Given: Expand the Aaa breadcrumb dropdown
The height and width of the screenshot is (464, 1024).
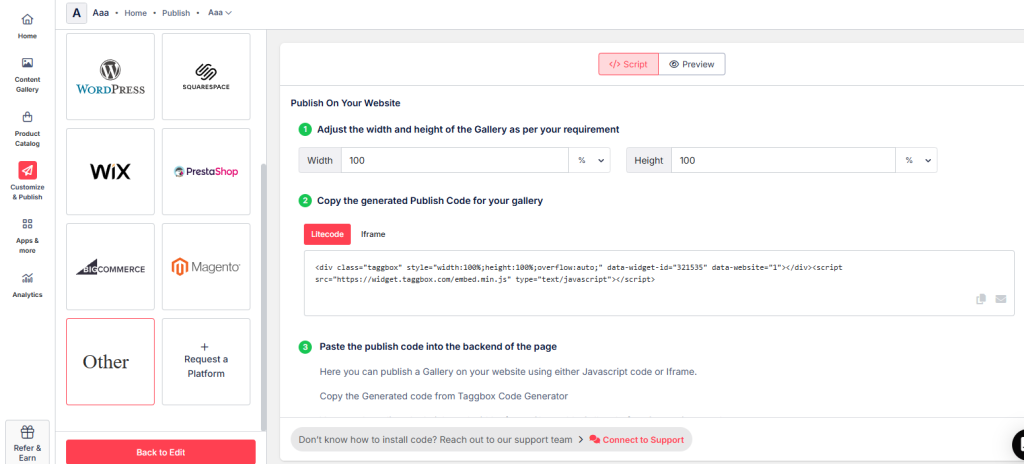Looking at the screenshot, I should pos(220,12).
